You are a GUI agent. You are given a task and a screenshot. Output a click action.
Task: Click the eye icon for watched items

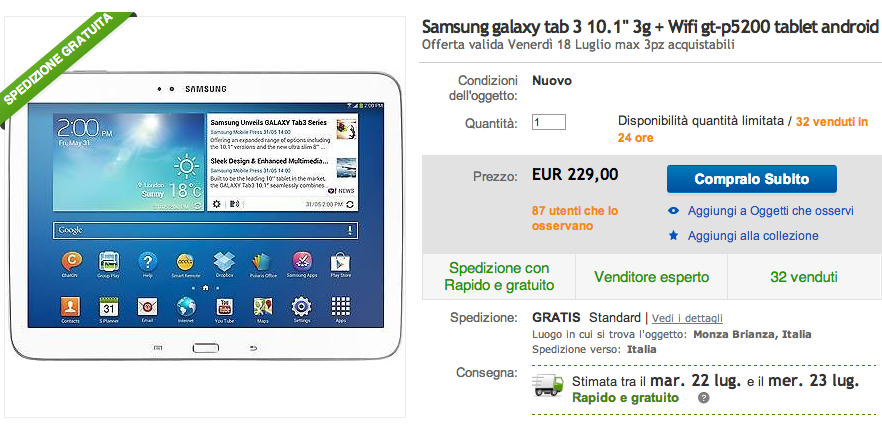[x=673, y=211]
